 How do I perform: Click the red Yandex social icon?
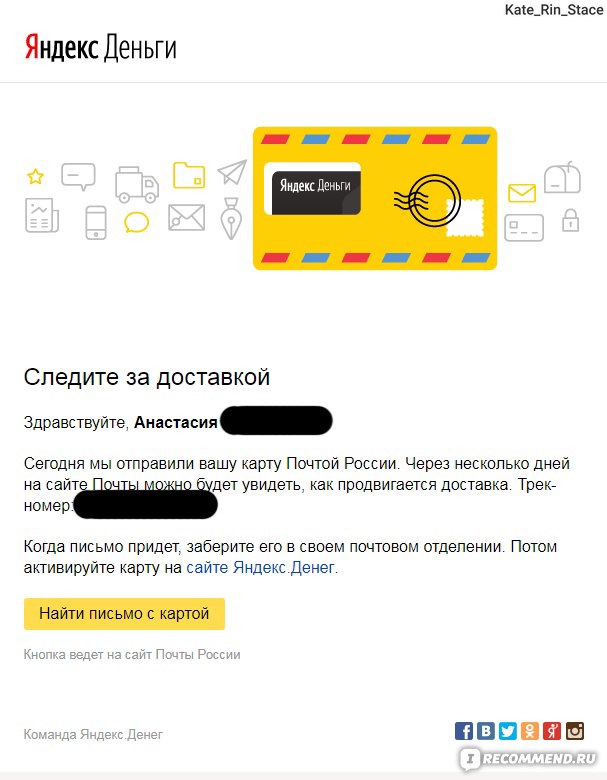tap(552, 731)
